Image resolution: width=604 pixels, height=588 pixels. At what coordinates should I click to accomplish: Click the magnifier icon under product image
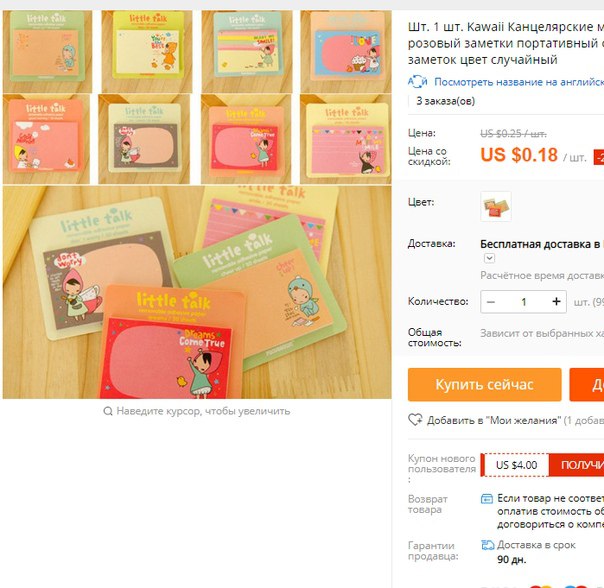(108, 411)
